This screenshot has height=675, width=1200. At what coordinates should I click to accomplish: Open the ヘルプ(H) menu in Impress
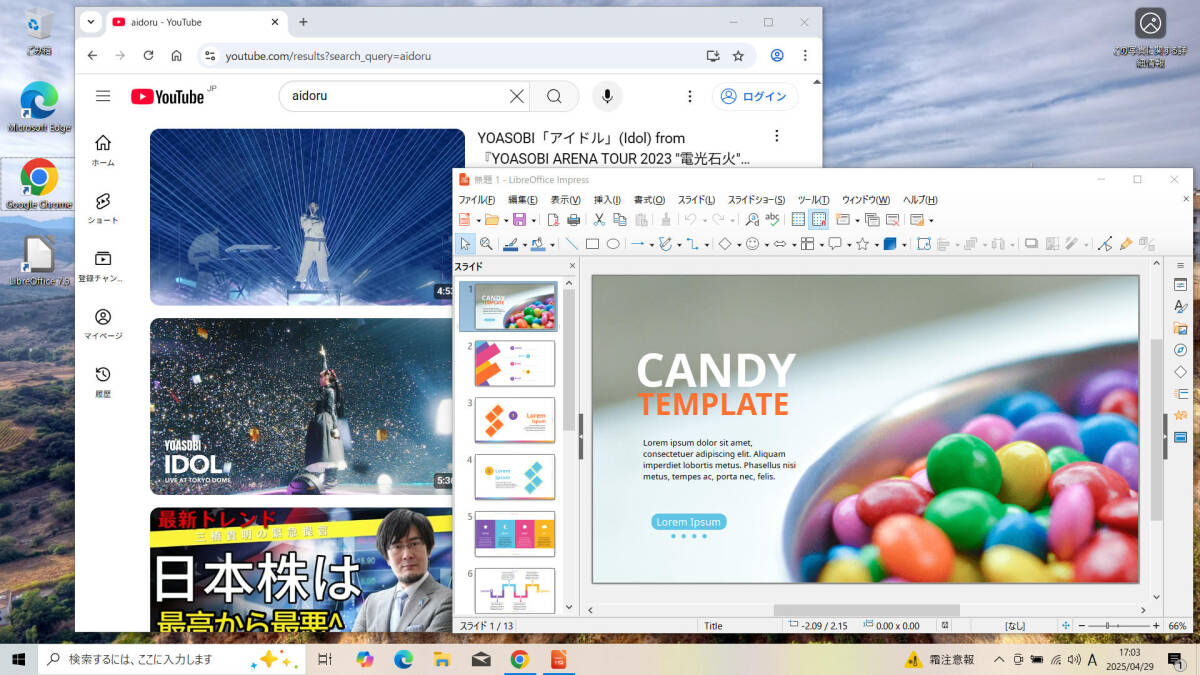(x=920, y=200)
